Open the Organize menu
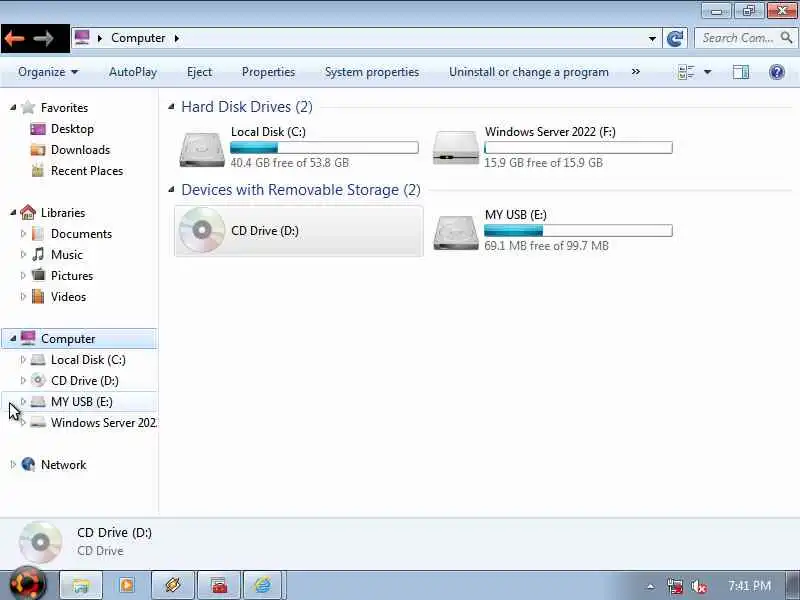 tap(47, 72)
